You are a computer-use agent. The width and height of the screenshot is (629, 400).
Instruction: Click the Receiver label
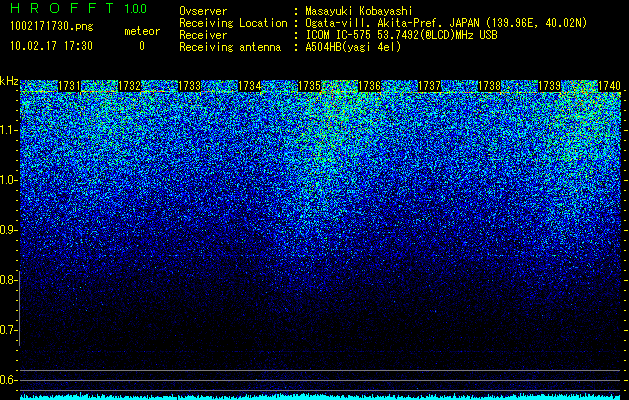coord(203,35)
